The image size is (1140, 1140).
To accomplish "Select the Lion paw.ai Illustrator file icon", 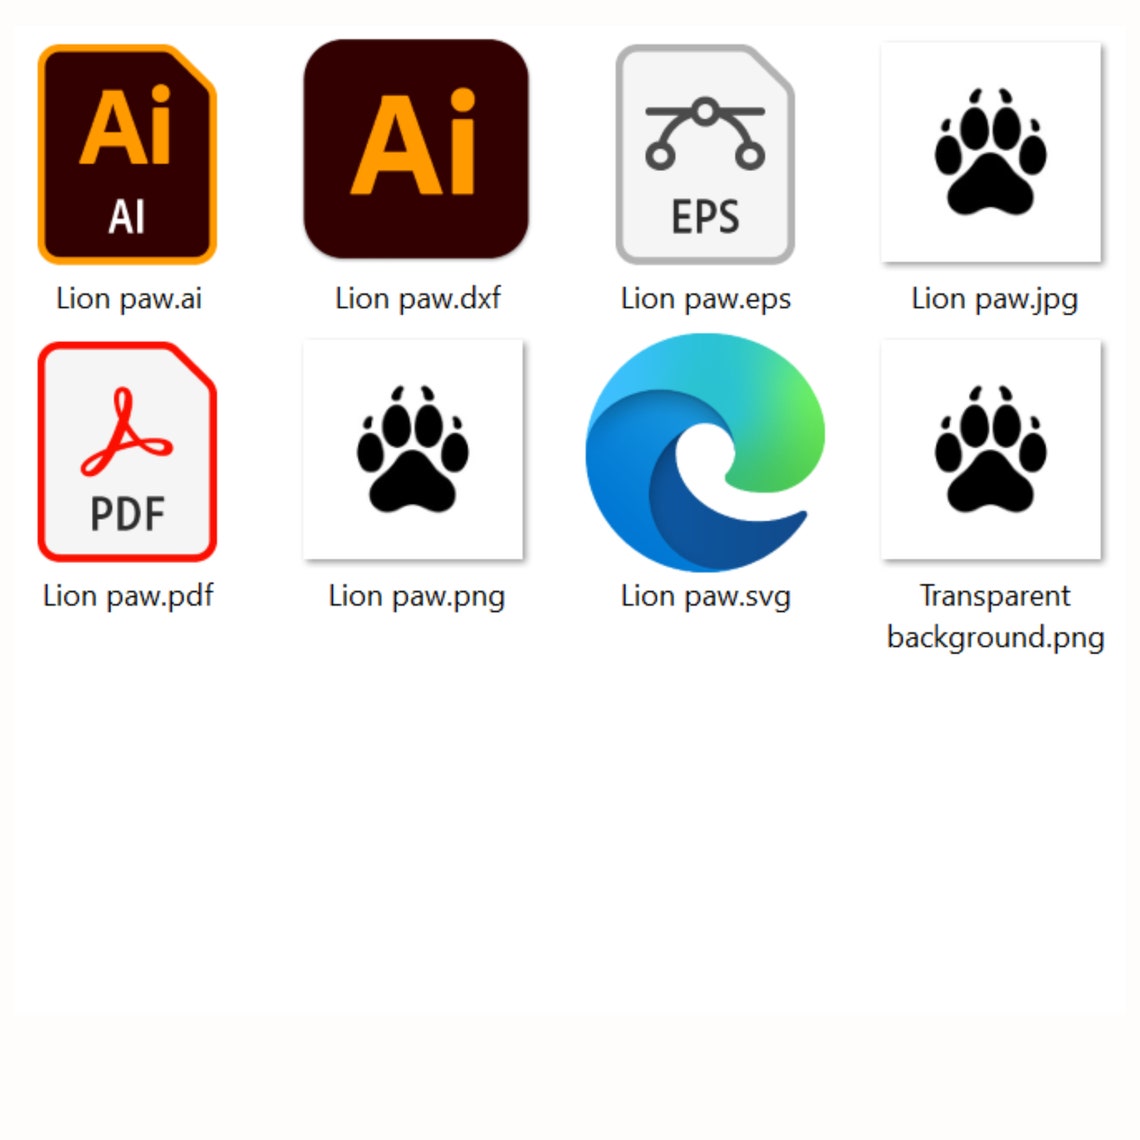I will click(127, 154).
